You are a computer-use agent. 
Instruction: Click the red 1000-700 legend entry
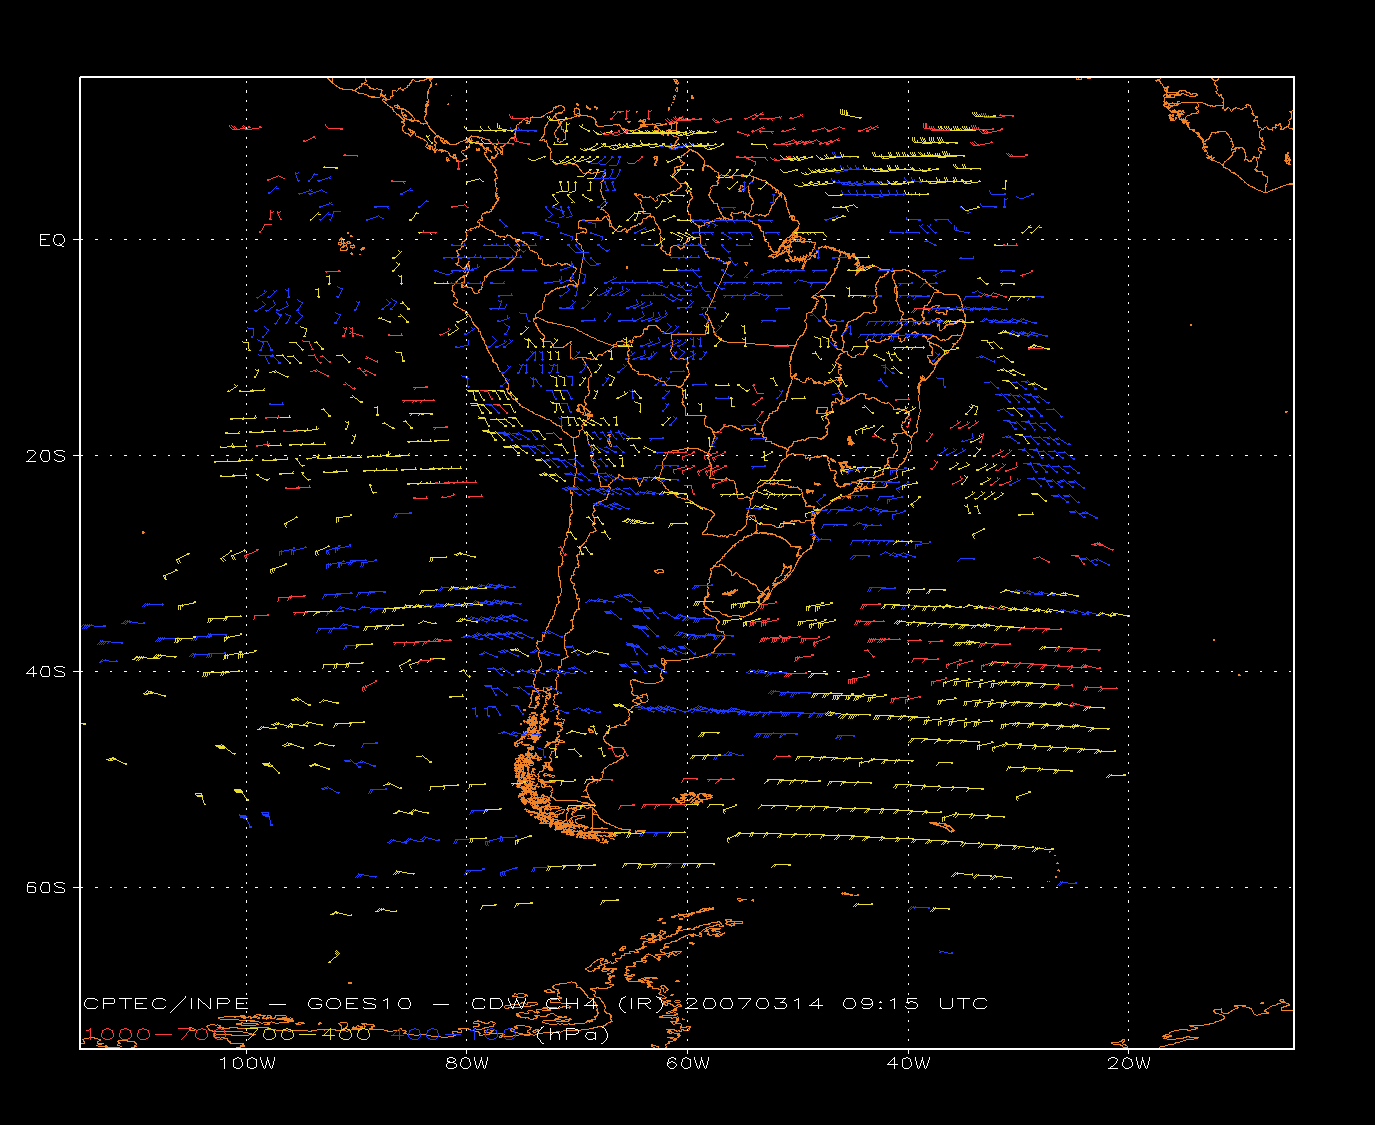tap(156, 1034)
